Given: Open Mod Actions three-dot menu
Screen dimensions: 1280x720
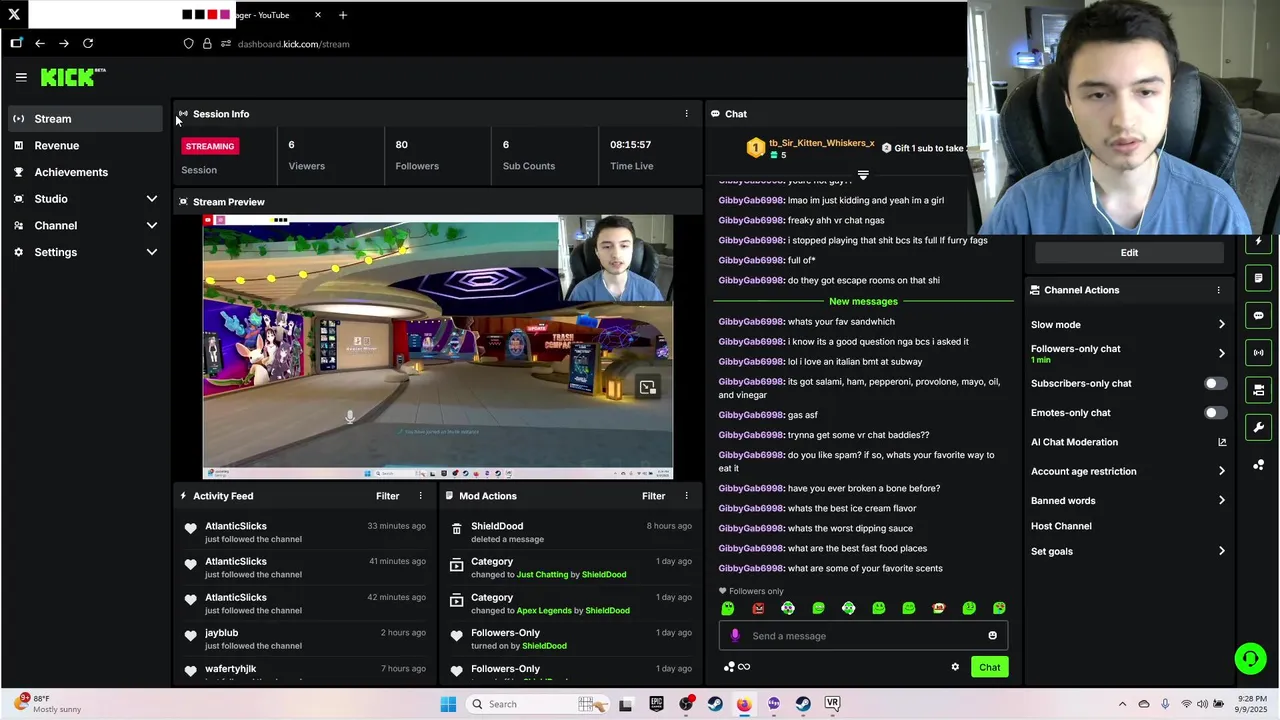Looking at the screenshot, I should (686, 496).
